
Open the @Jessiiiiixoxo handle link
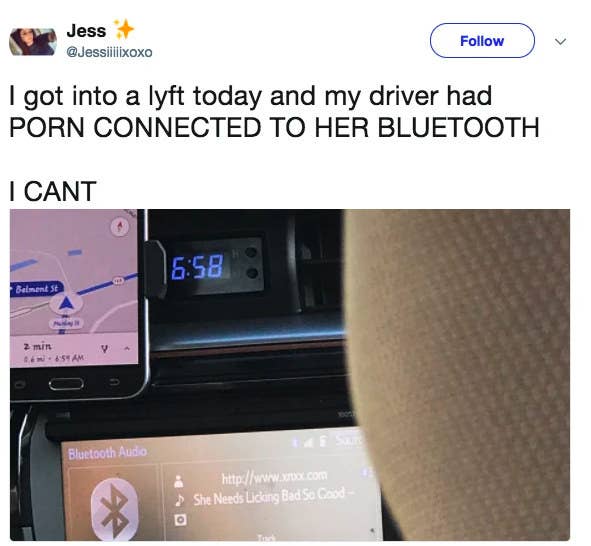(x=109, y=52)
